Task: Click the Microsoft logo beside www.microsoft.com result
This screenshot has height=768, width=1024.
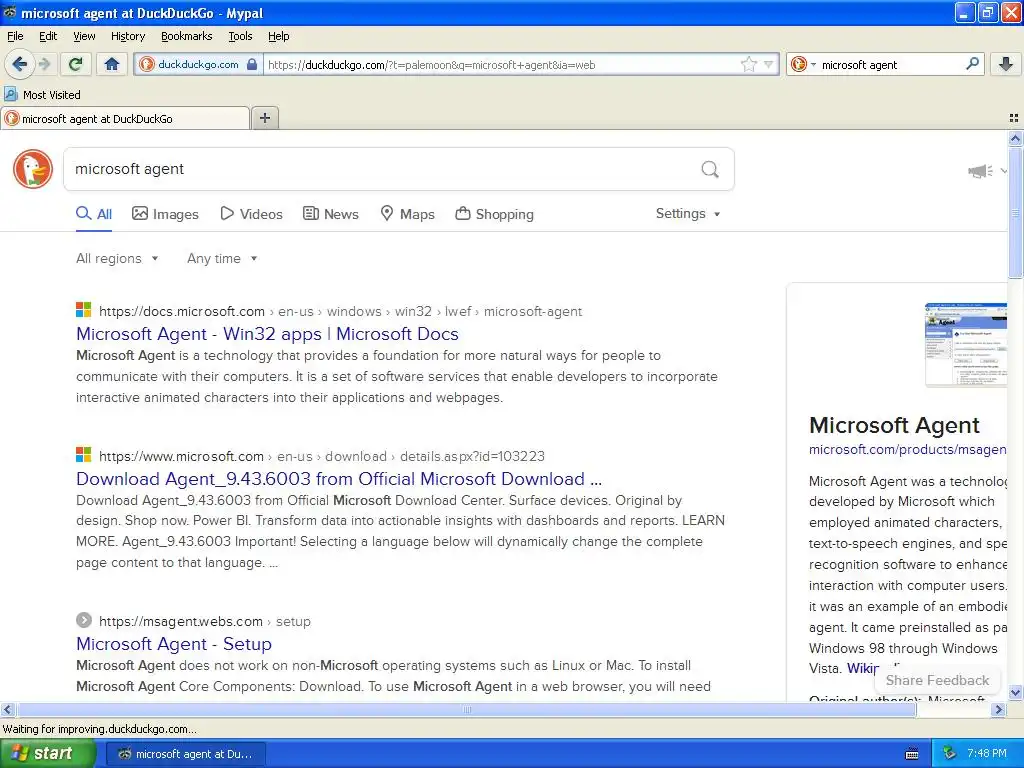Action: [x=84, y=454]
